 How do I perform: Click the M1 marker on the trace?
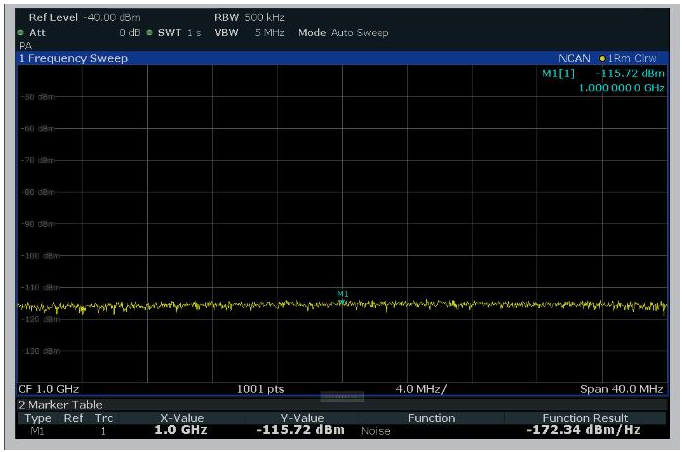point(342,302)
